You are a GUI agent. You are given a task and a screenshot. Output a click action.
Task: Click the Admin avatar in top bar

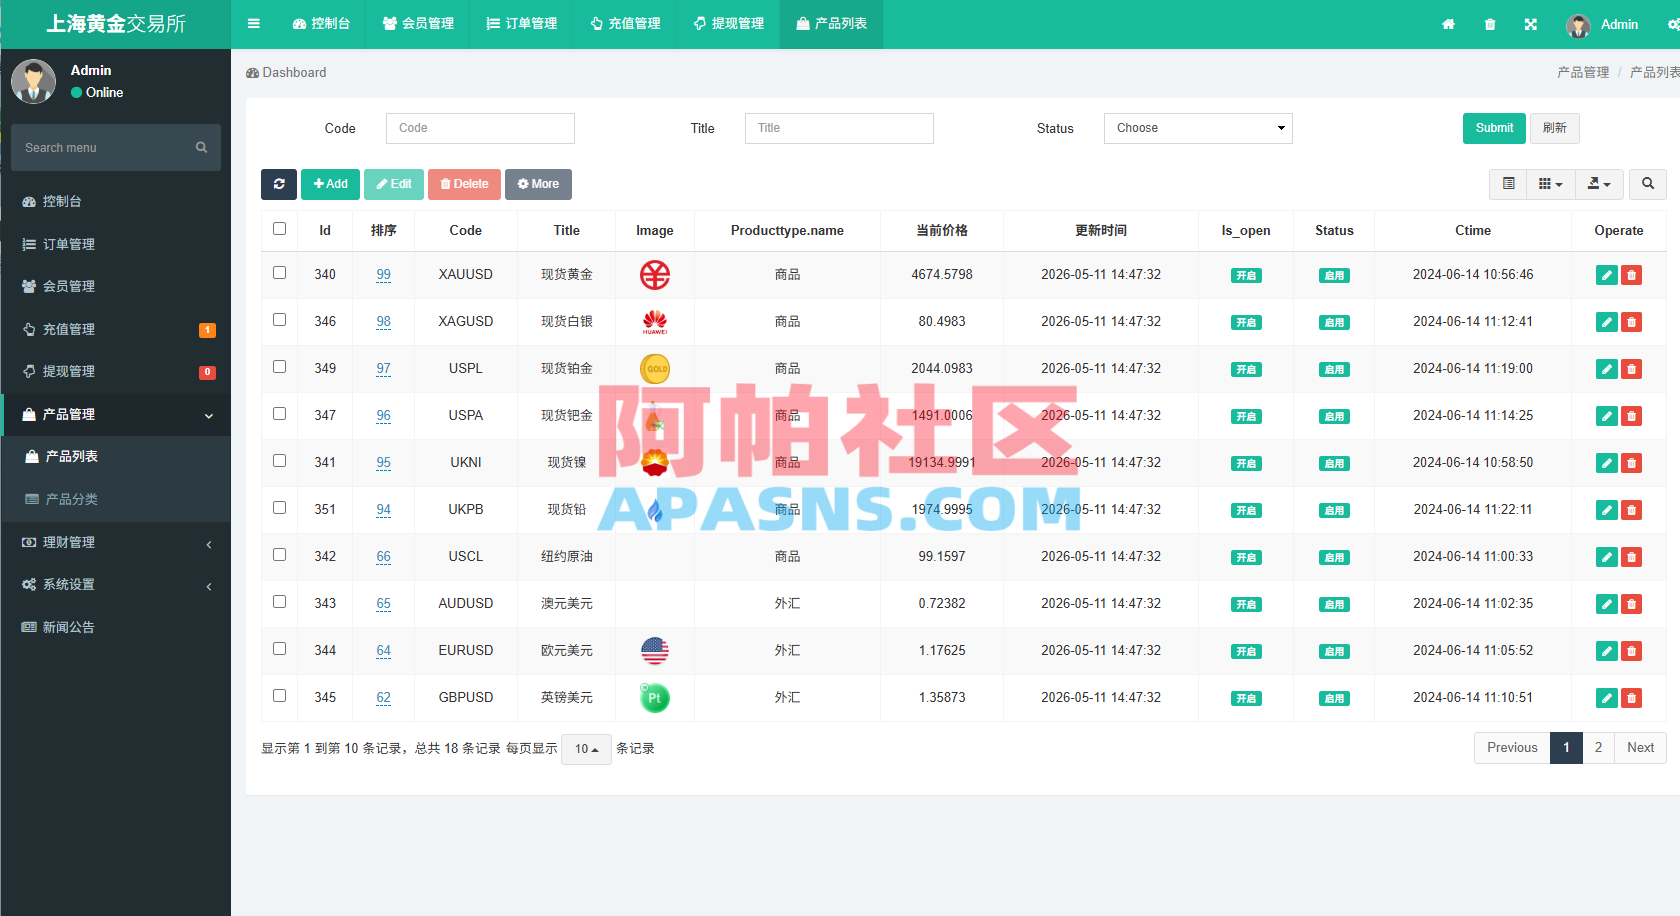coord(1579,25)
